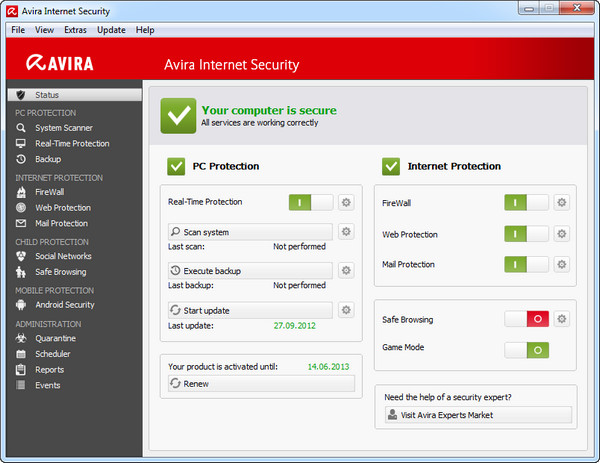Open the Scheduler in the sidebar

(x=53, y=354)
